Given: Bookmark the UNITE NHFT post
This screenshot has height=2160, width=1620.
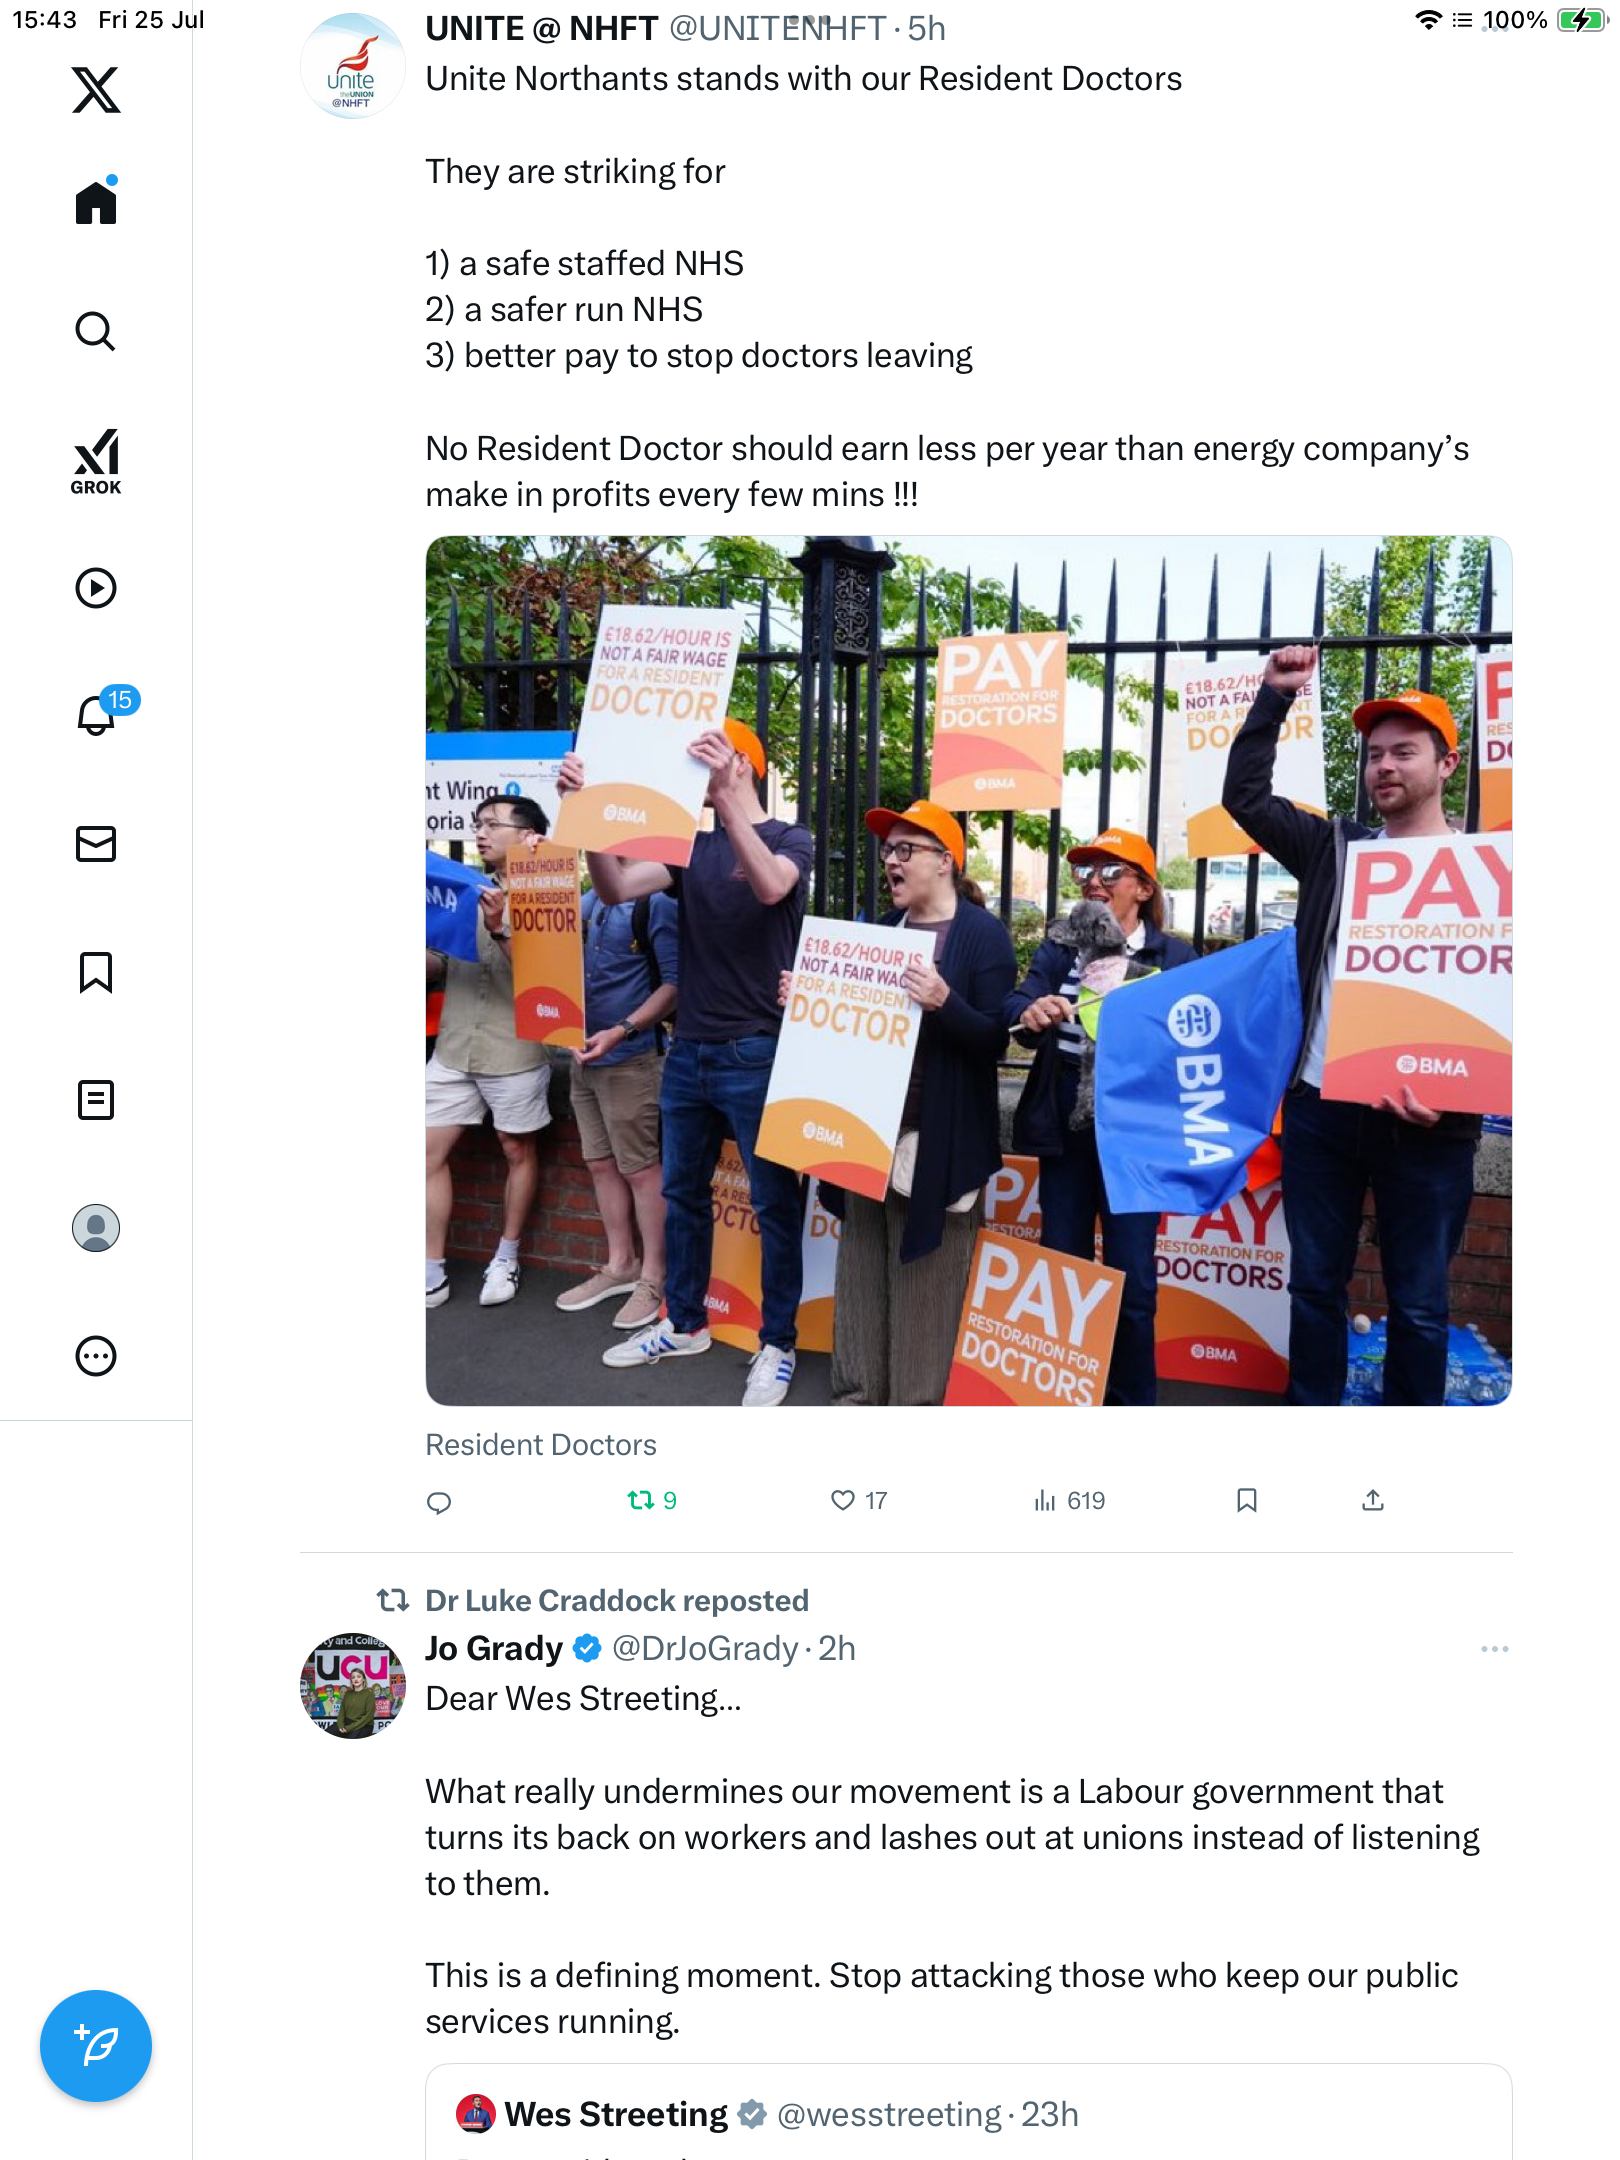Looking at the screenshot, I should [1247, 1500].
